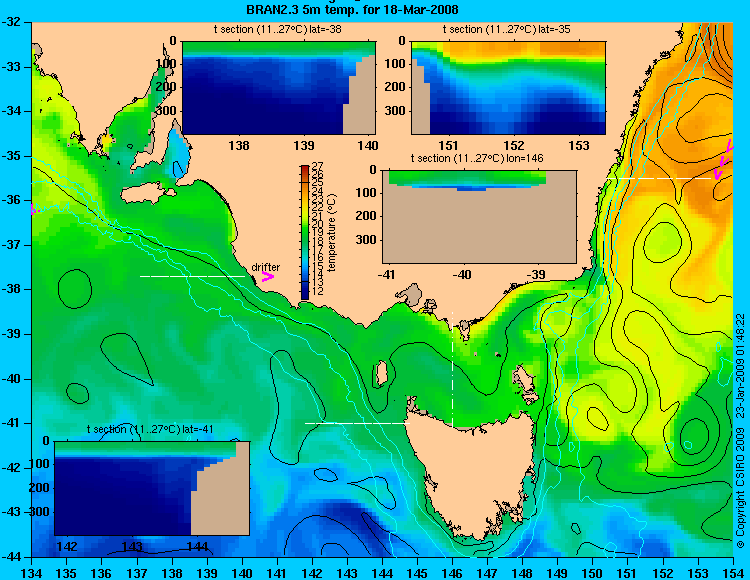Select the magenta drifter arrow marker near the coast
Viewport: 750px width, 580px height.
267,276
